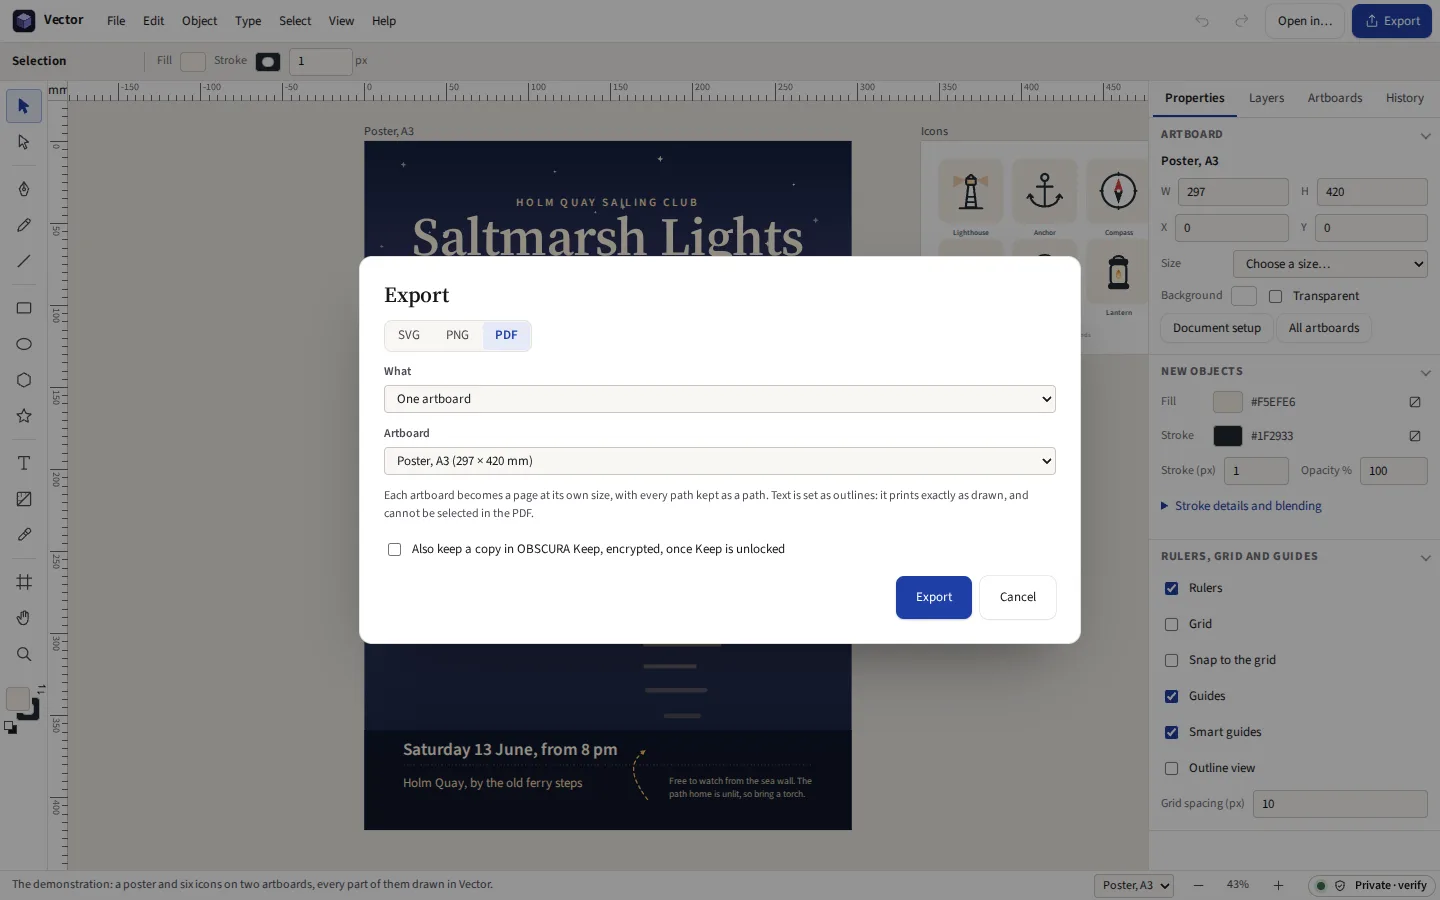Open the History panel tab
This screenshot has width=1440, height=900.
tap(1404, 98)
